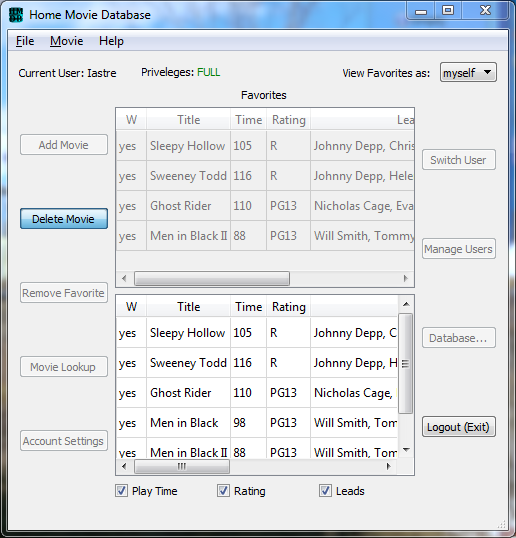Open the Movie menu
Viewport: 516px width, 538px height.
67,41
